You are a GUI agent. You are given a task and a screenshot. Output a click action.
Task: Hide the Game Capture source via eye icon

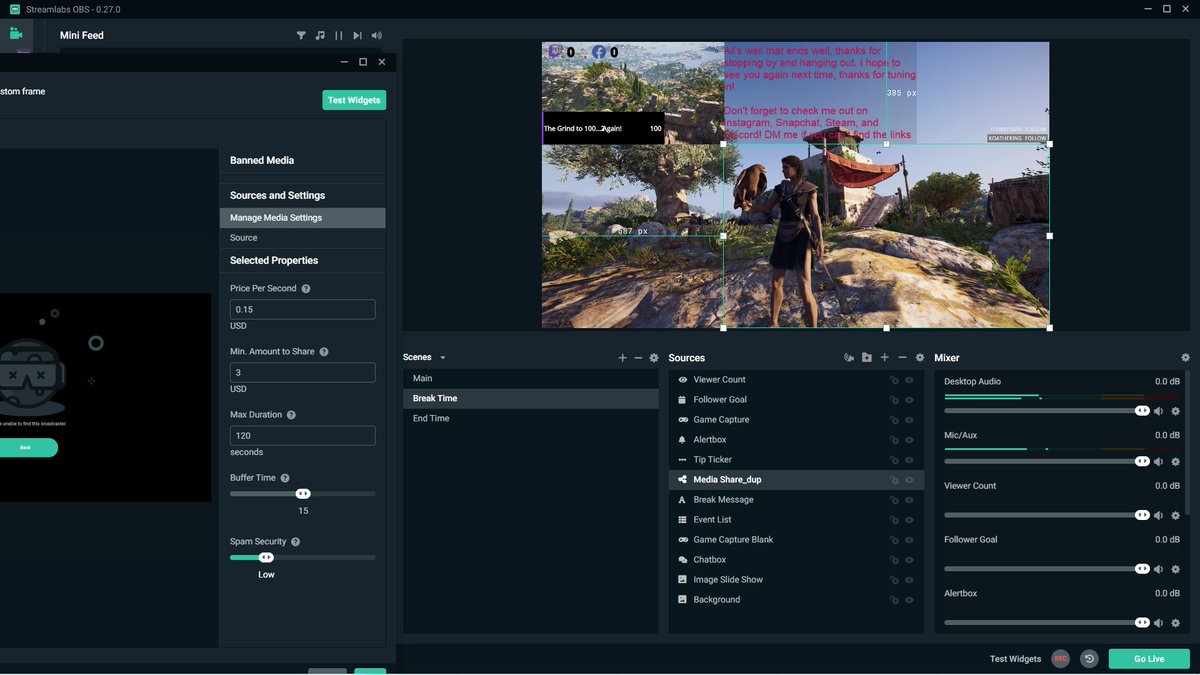(x=910, y=420)
